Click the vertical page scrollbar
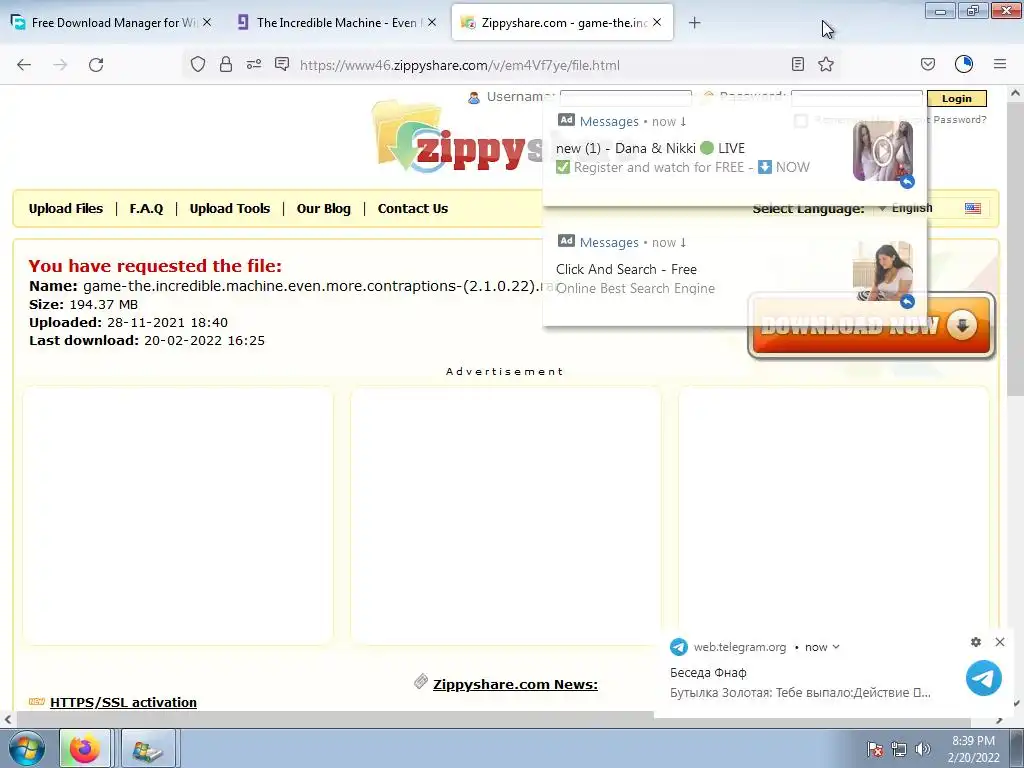 point(1015,248)
